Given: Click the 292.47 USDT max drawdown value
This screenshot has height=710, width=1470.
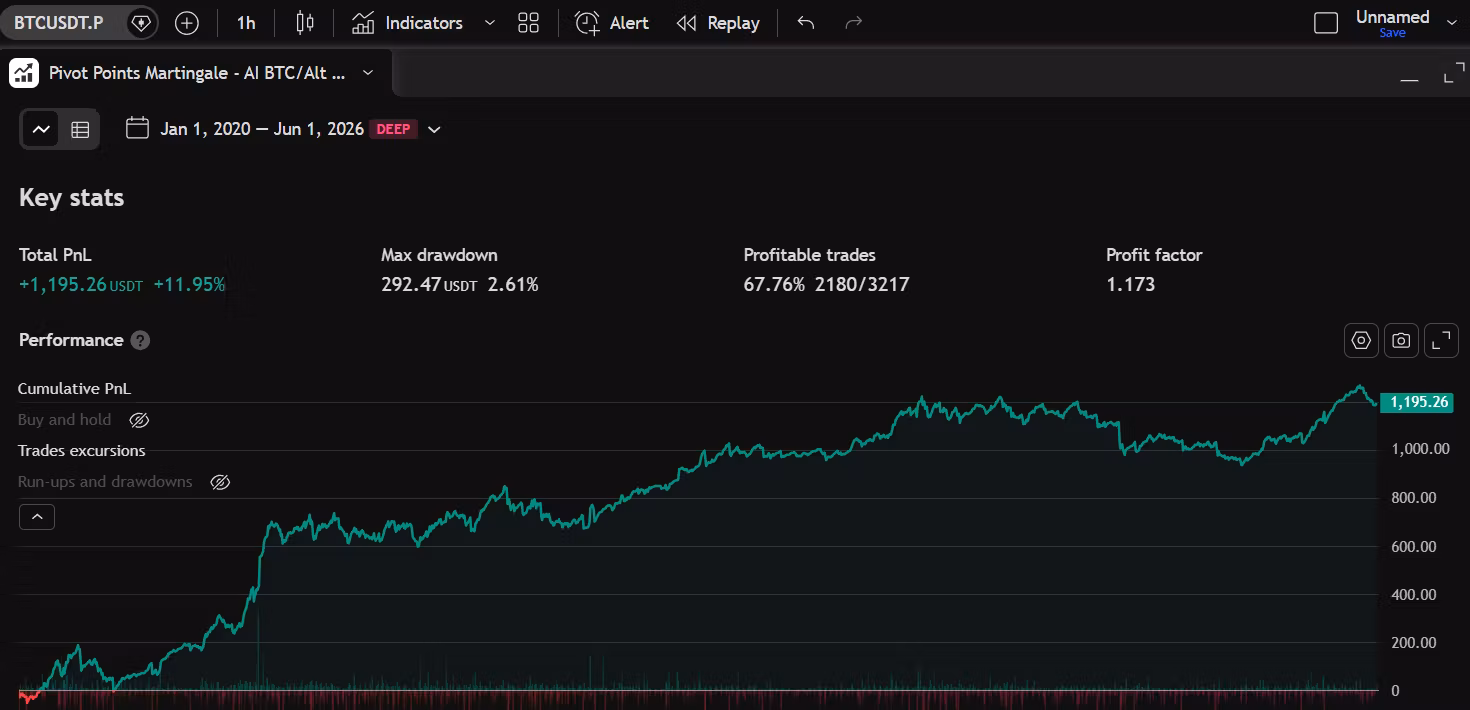Looking at the screenshot, I should pyautogui.click(x=429, y=284).
